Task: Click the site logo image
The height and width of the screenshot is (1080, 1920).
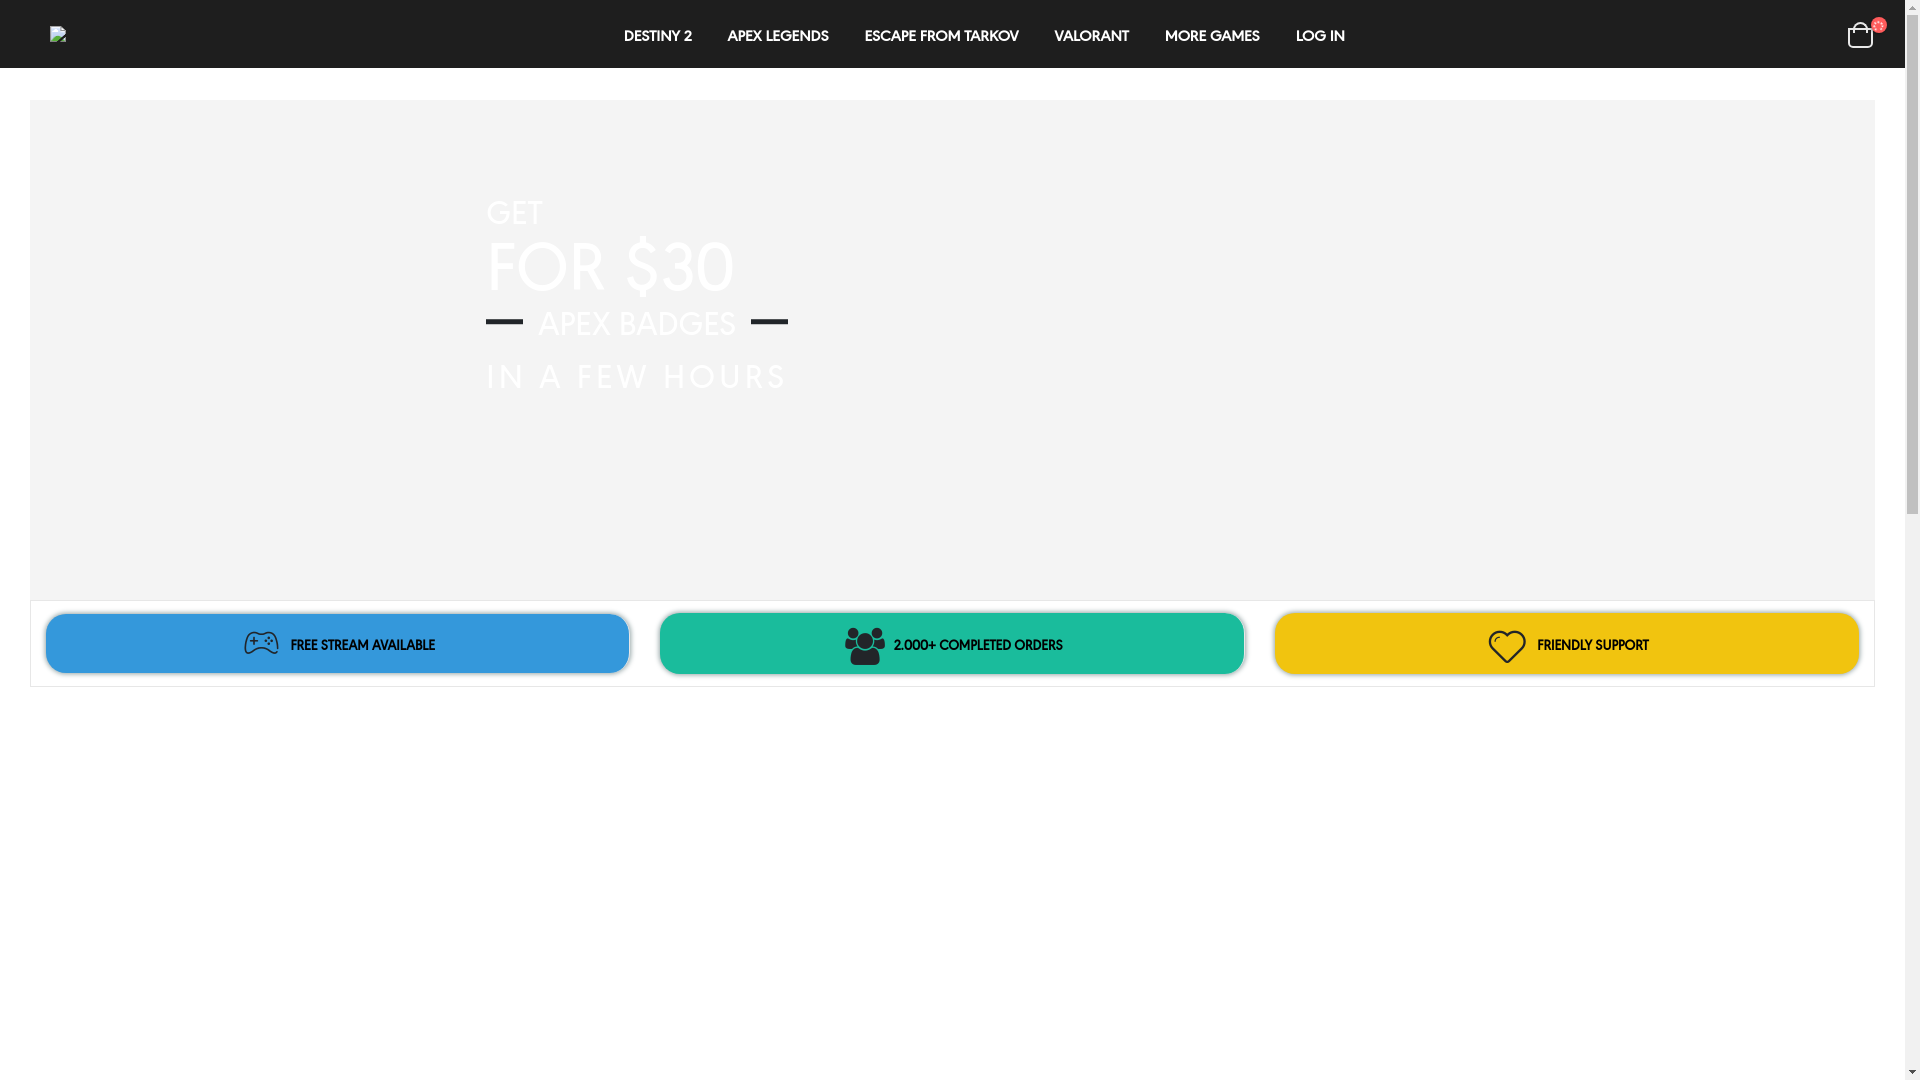Action: coord(58,35)
